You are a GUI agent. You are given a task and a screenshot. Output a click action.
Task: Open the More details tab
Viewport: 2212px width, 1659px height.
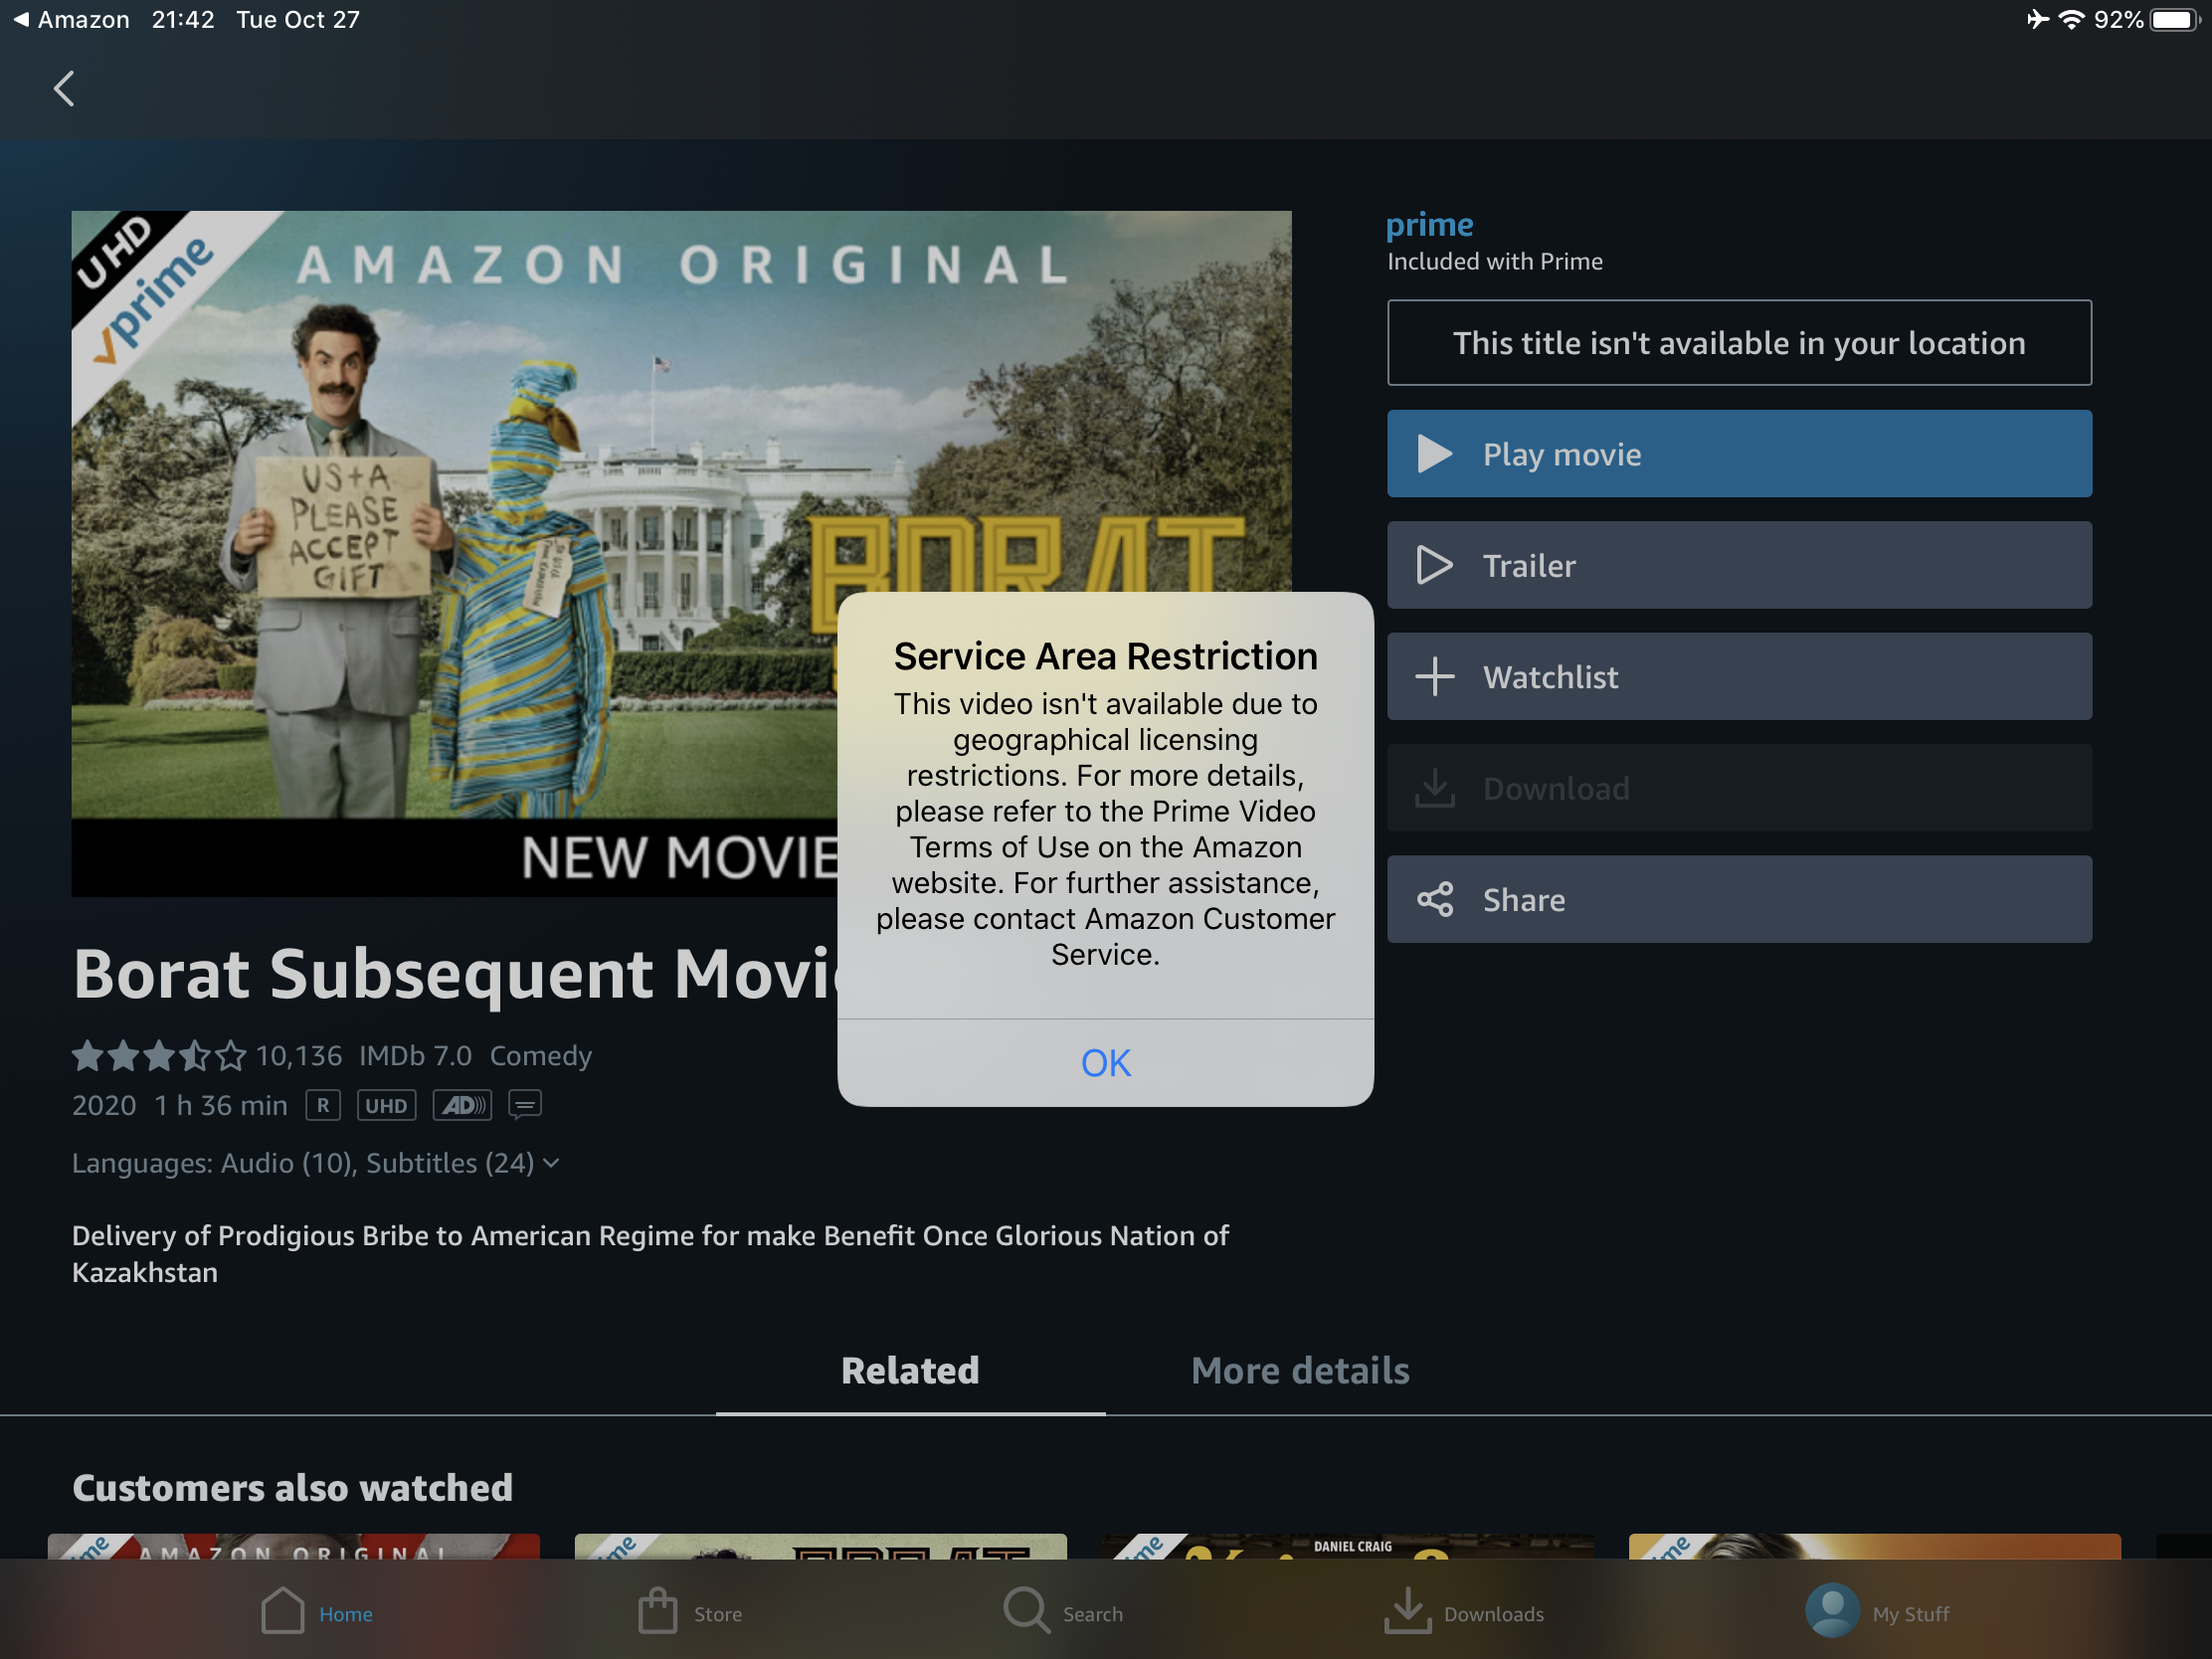[1299, 1371]
